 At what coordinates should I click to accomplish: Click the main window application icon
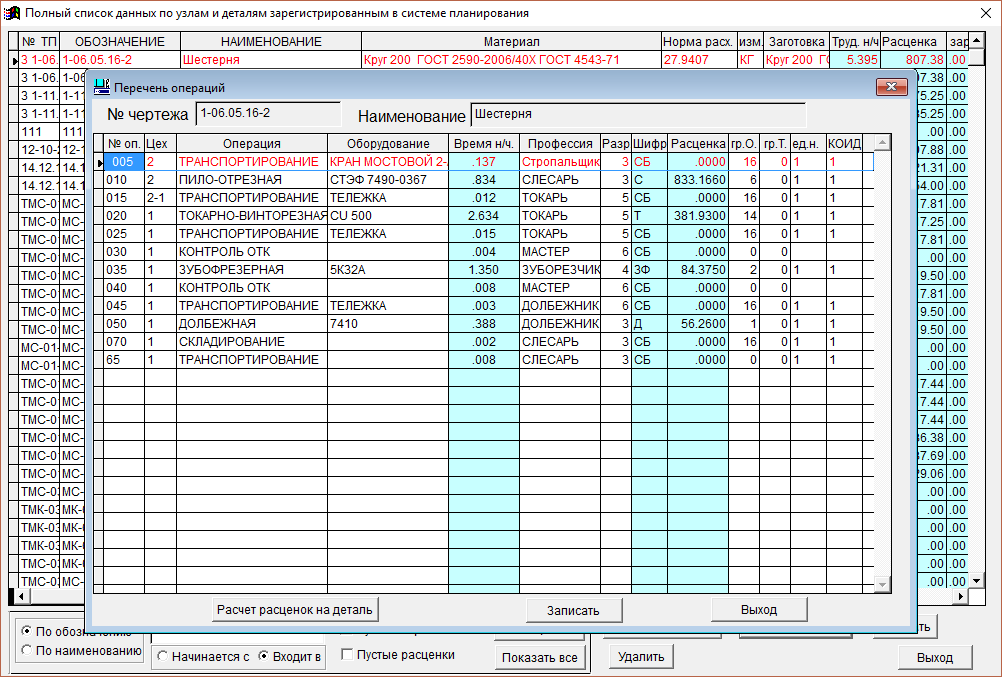[11, 13]
